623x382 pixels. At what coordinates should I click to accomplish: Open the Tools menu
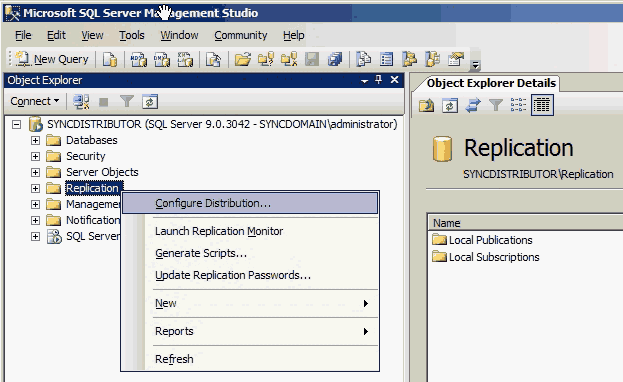(x=132, y=35)
